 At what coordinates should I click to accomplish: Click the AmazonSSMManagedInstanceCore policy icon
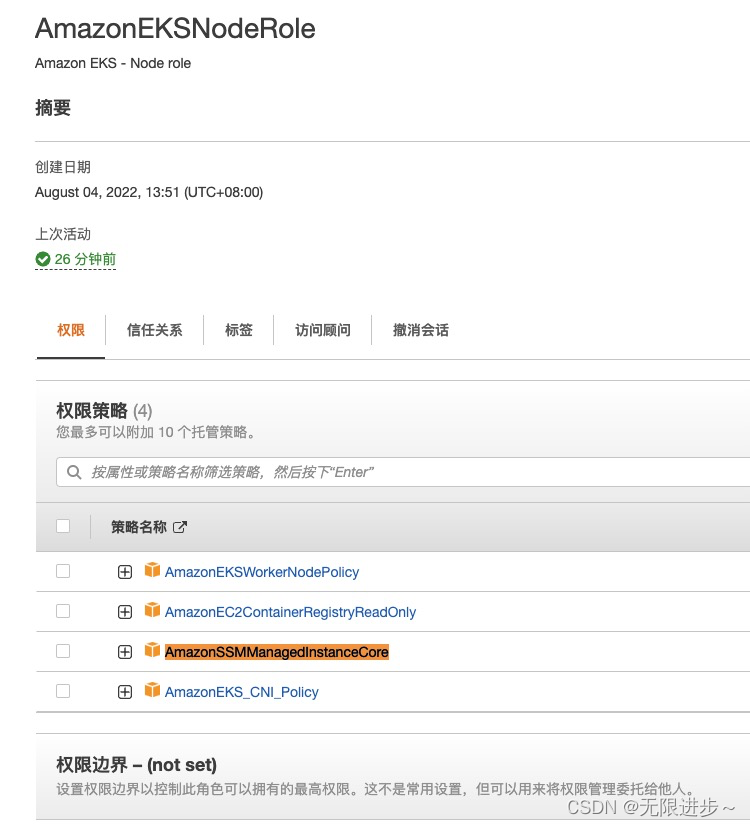pos(152,651)
